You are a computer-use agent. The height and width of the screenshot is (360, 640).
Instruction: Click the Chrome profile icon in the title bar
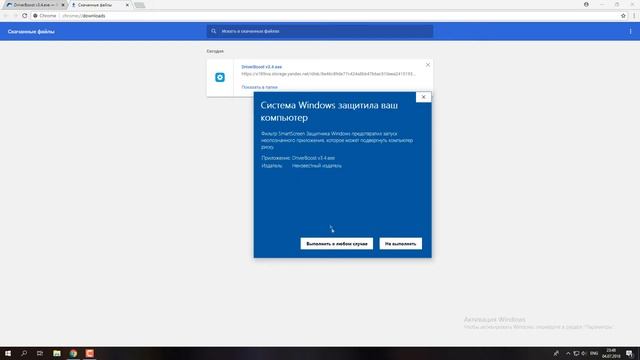[586, 4]
